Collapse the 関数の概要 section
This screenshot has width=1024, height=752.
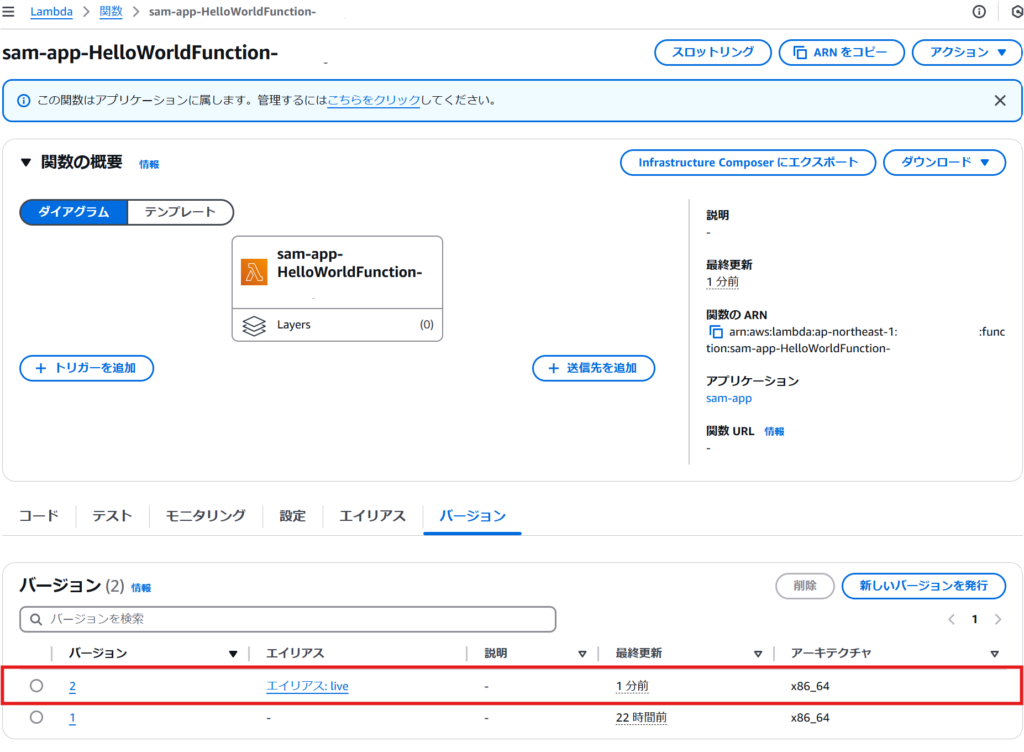tap(25, 162)
